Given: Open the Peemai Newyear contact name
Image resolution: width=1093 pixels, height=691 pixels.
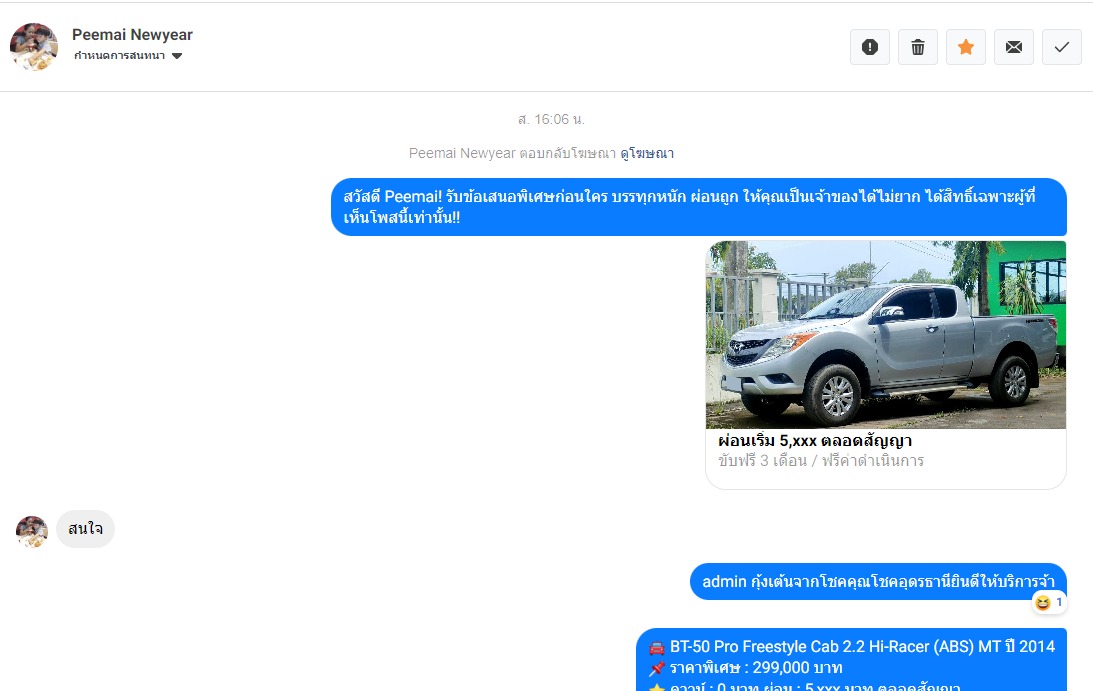Looking at the screenshot, I should tap(132, 35).
